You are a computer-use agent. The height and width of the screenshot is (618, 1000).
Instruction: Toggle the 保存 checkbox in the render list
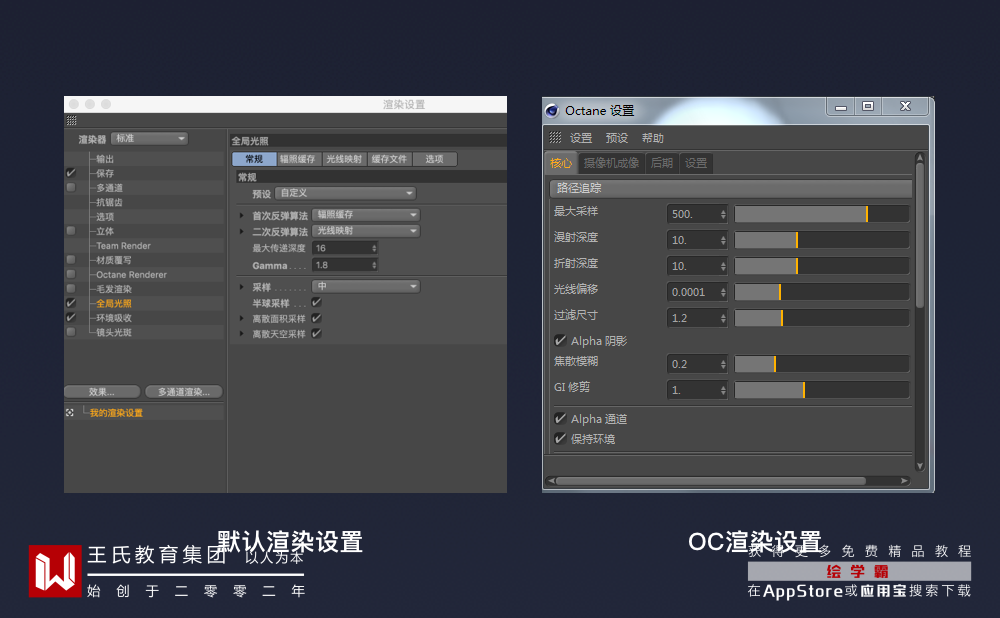[71, 173]
